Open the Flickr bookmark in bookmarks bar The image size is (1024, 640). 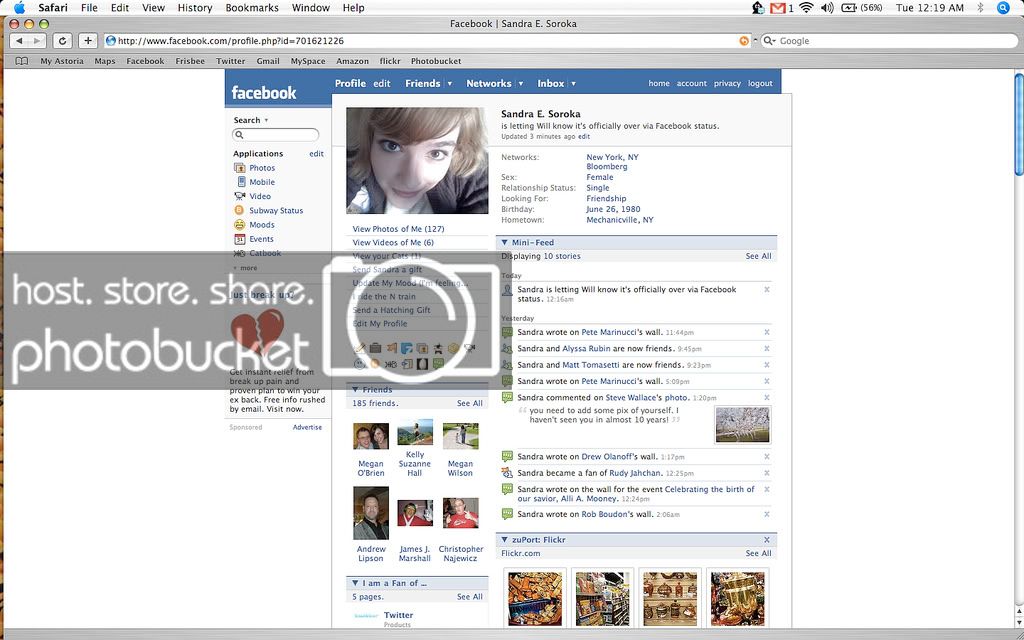pyautogui.click(x=390, y=61)
